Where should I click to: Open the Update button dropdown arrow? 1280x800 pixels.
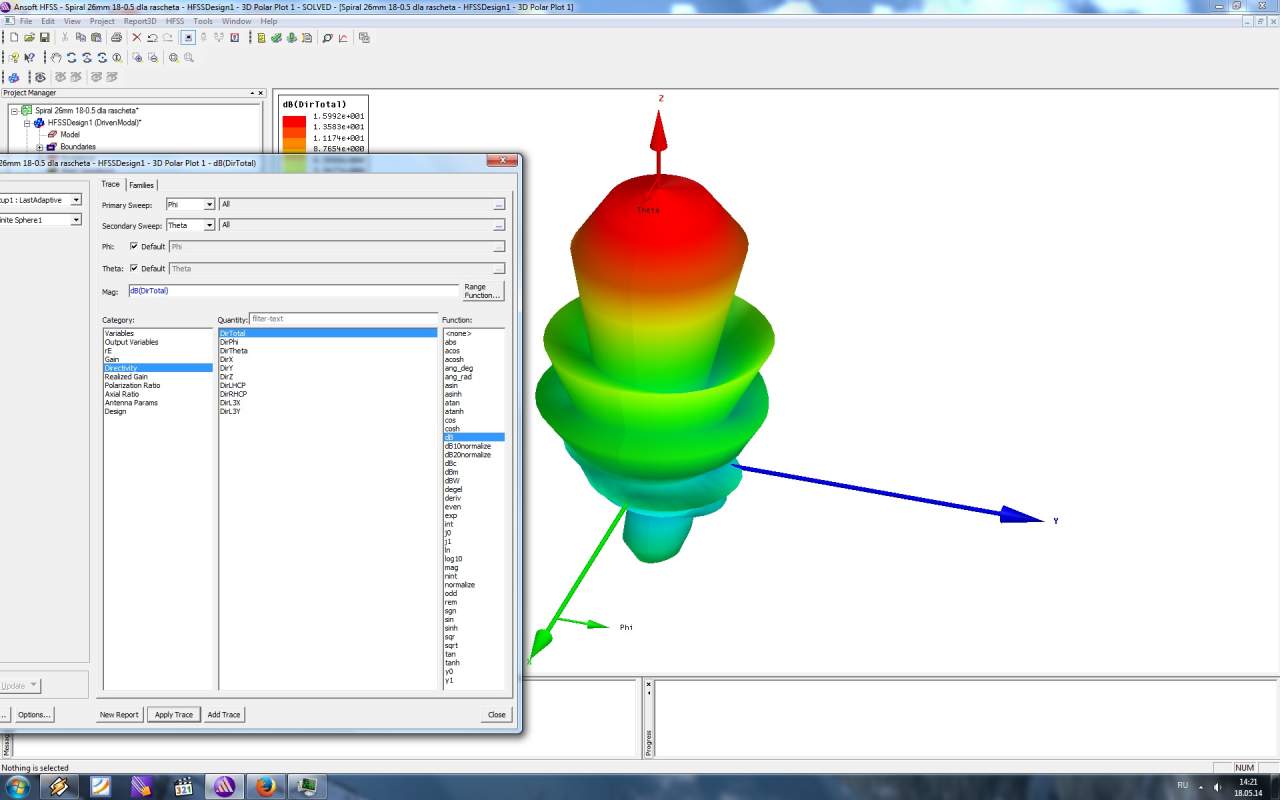click(x=33, y=686)
